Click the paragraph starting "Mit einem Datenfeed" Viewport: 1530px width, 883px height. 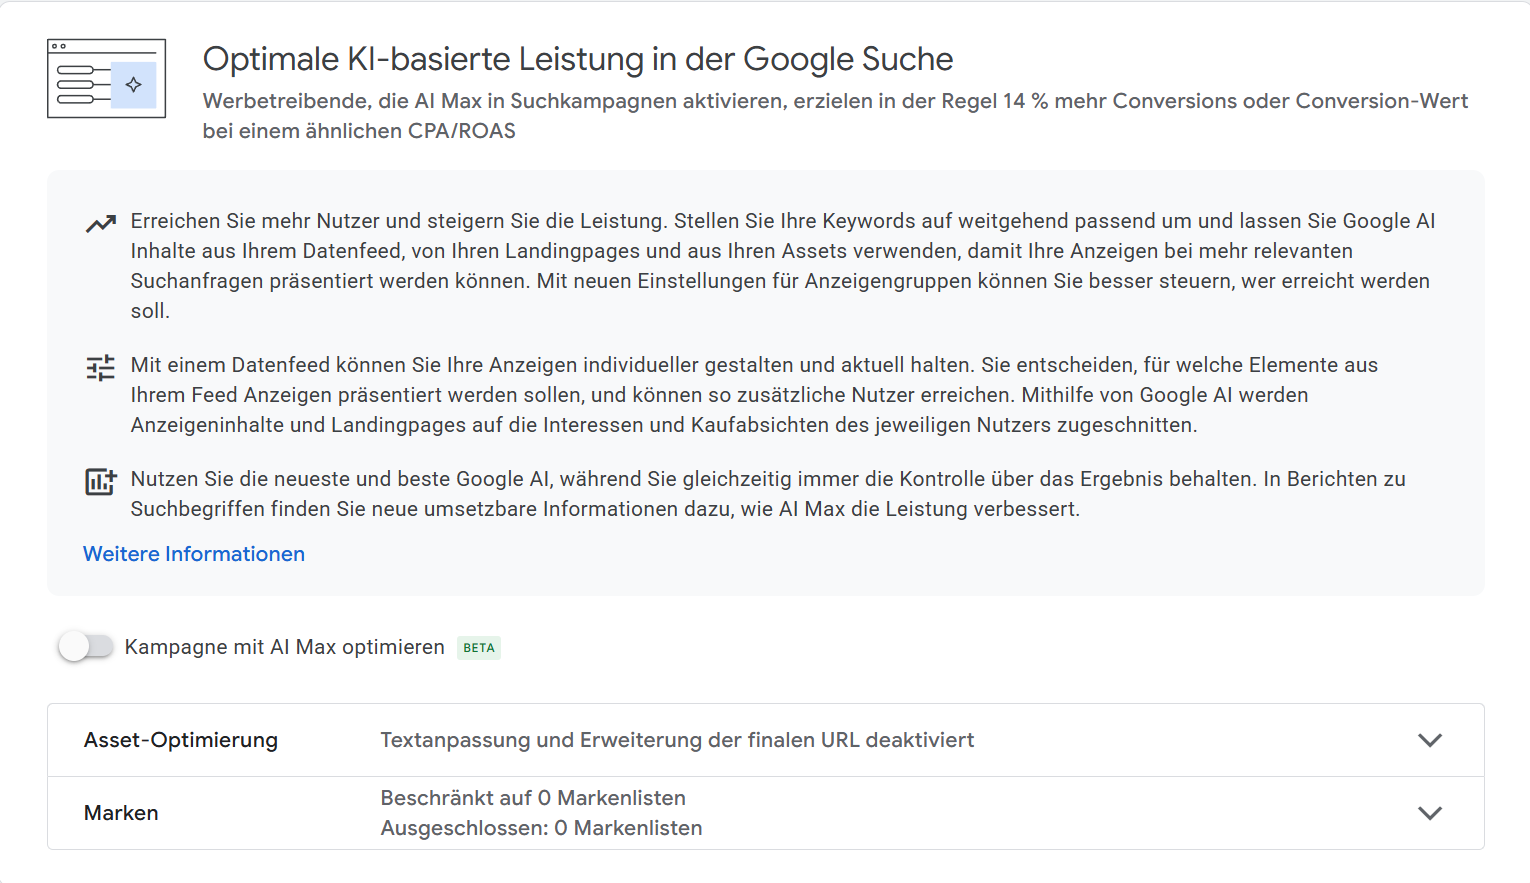(754, 394)
